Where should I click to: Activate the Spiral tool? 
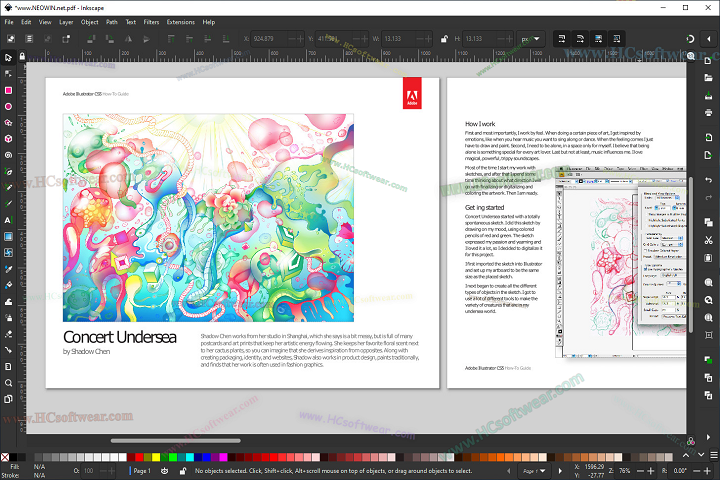8,155
